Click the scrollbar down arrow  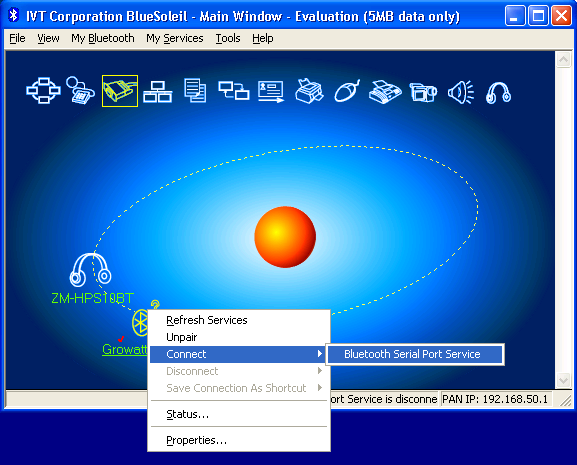(x=563, y=380)
